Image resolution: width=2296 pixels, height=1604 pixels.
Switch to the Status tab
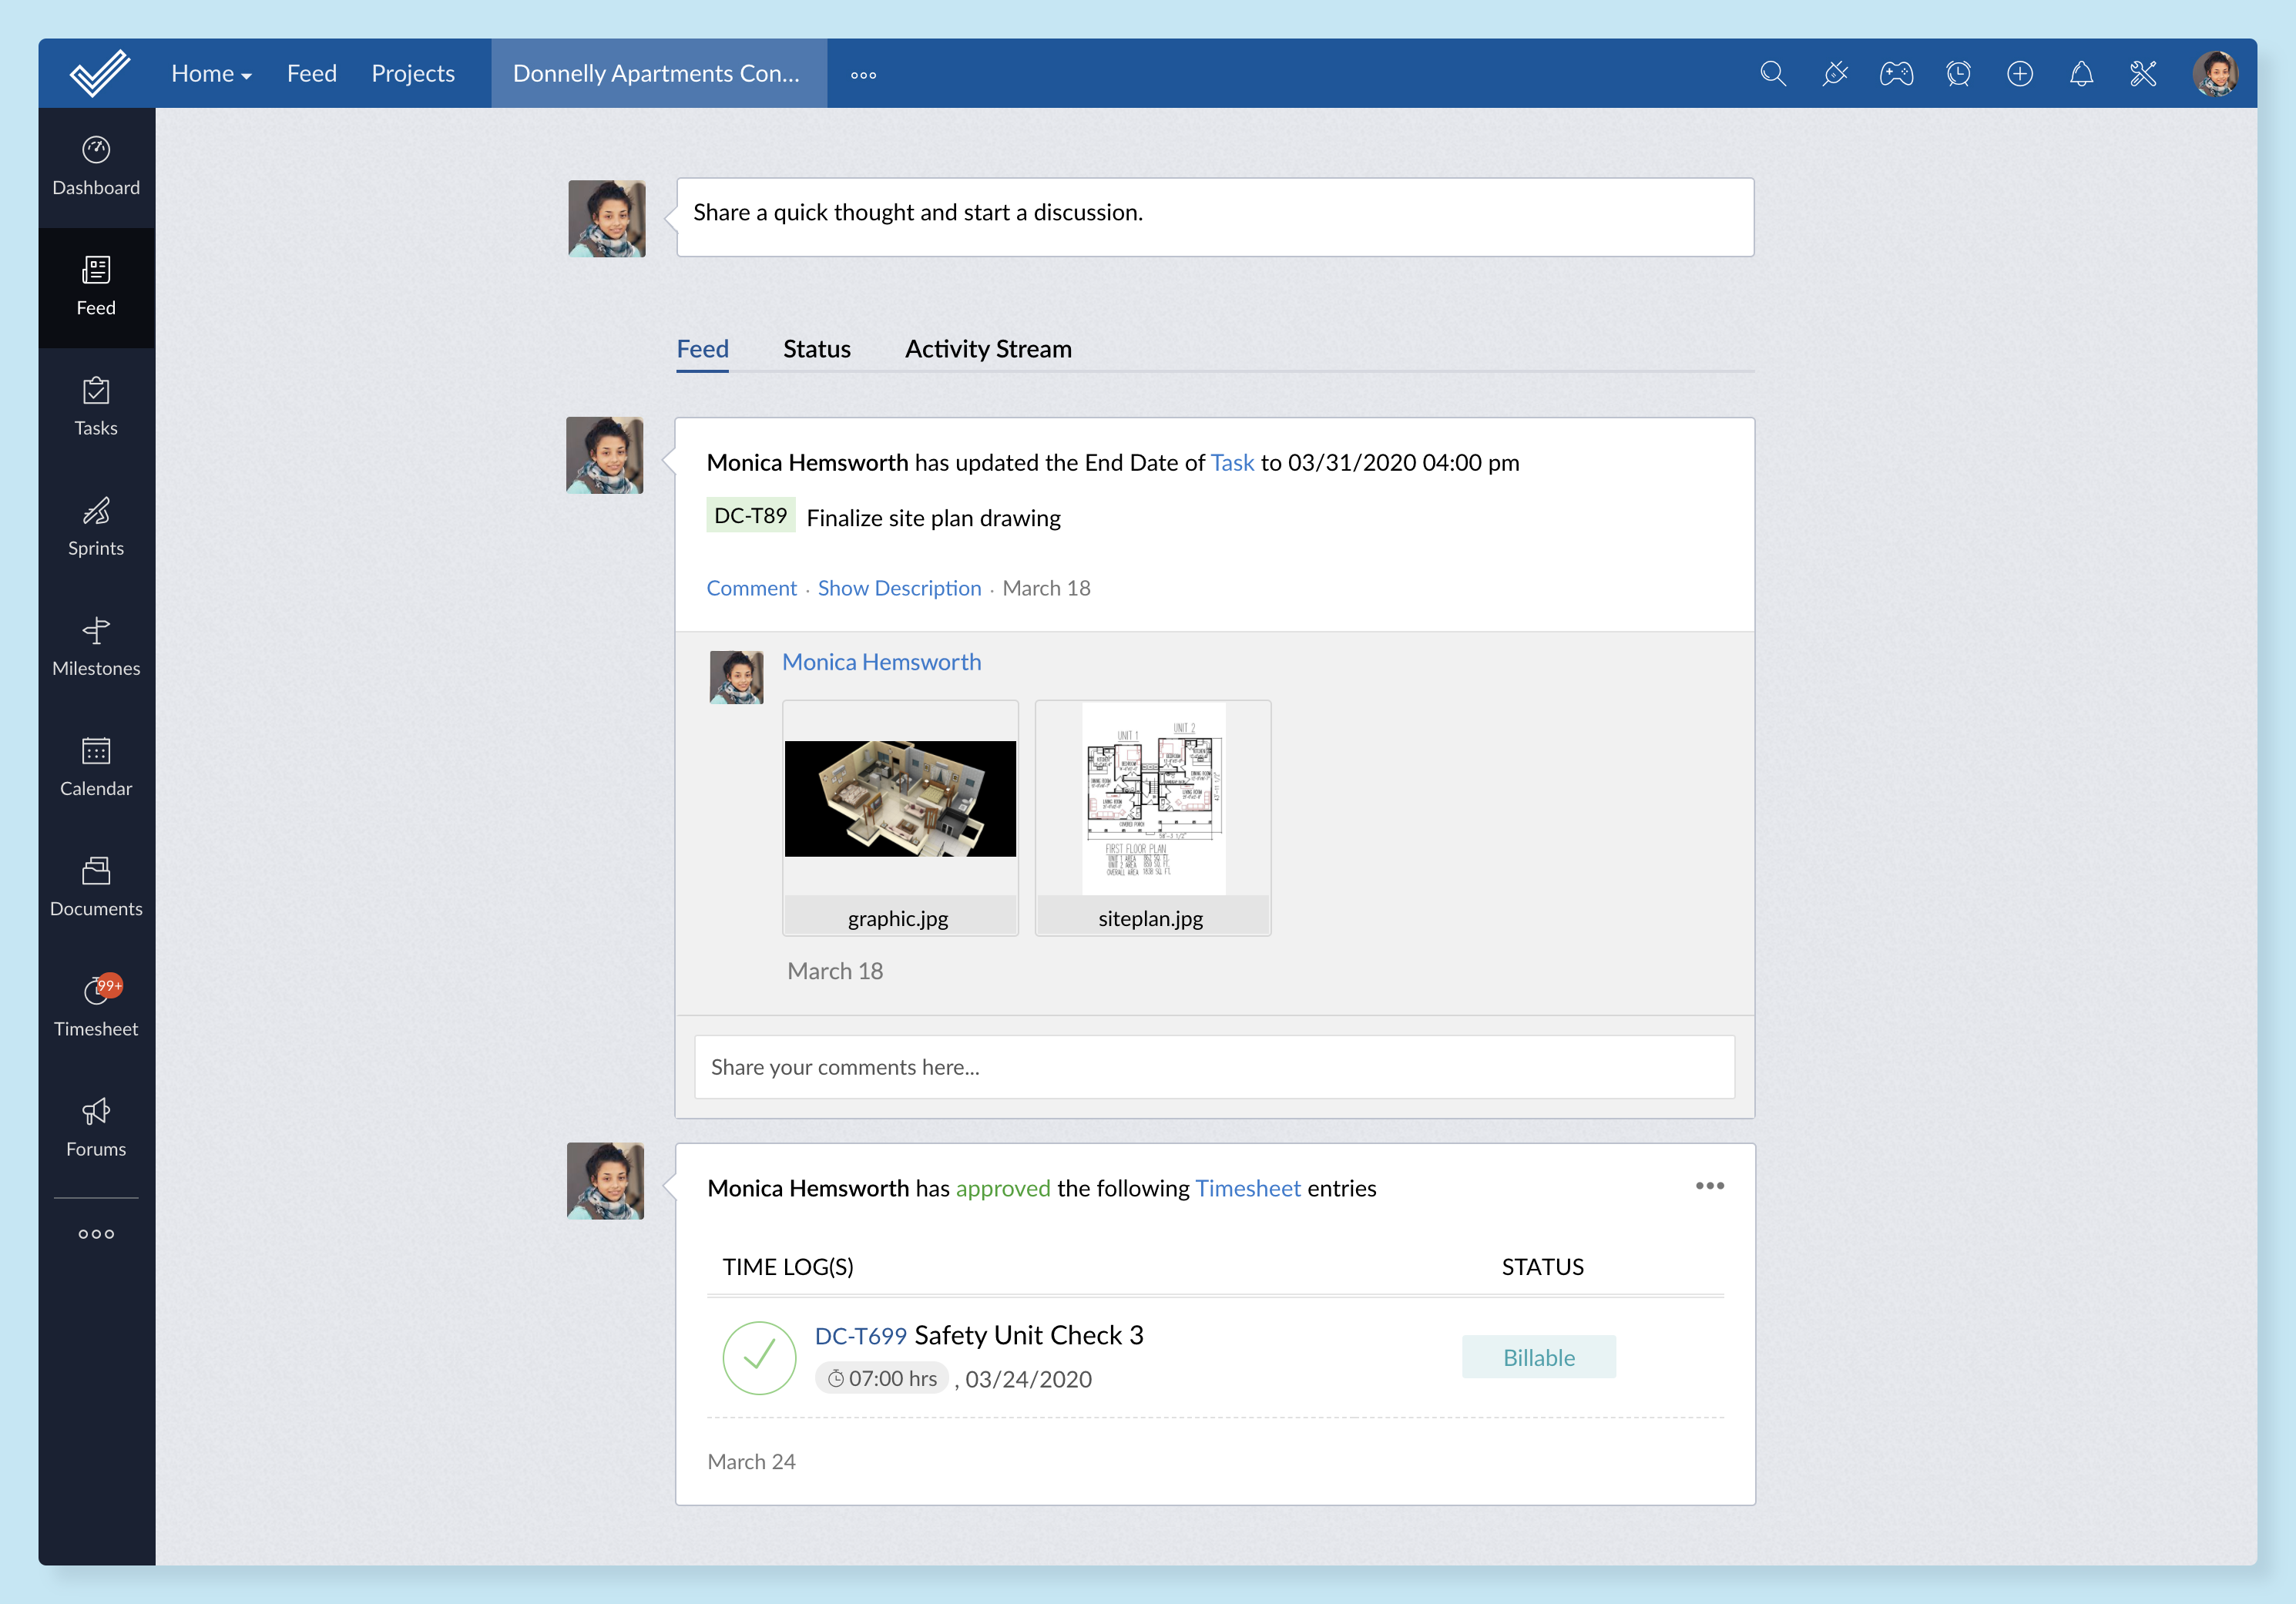pos(816,349)
